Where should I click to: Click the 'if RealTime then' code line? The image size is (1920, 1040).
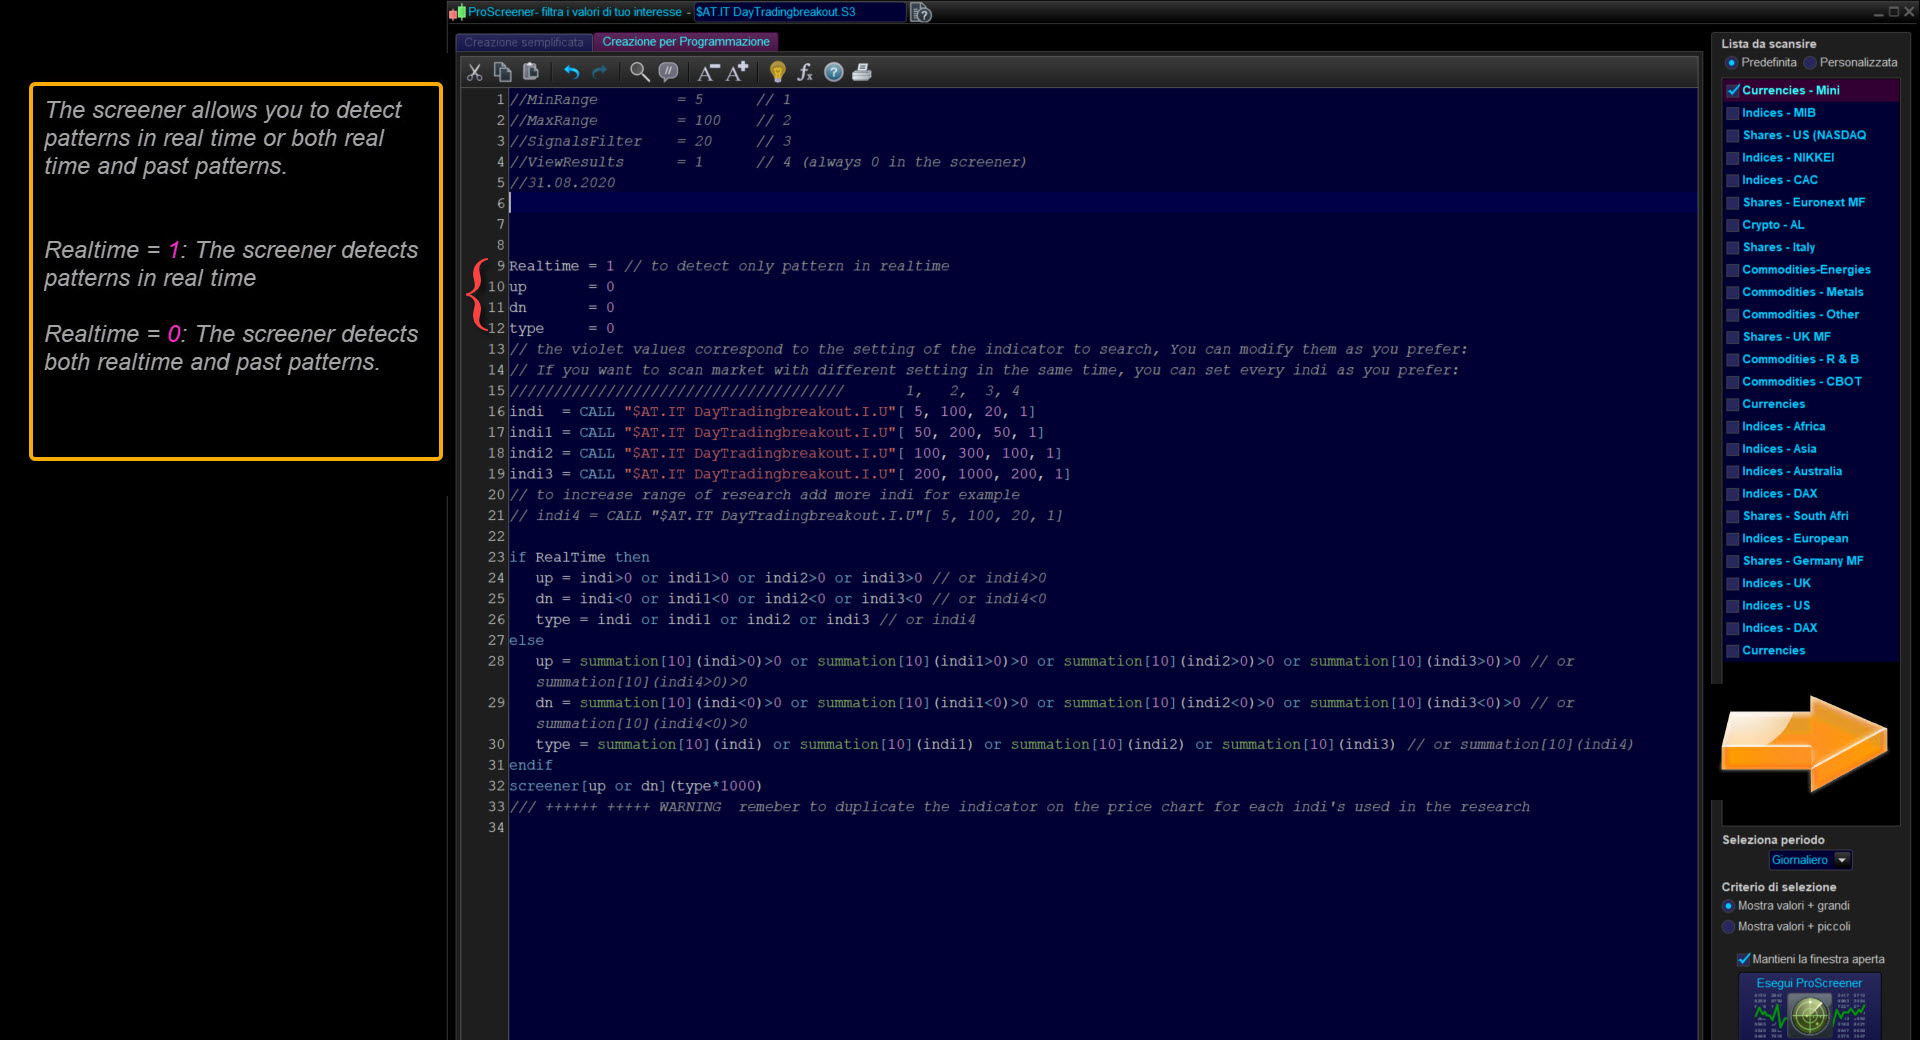click(579, 558)
